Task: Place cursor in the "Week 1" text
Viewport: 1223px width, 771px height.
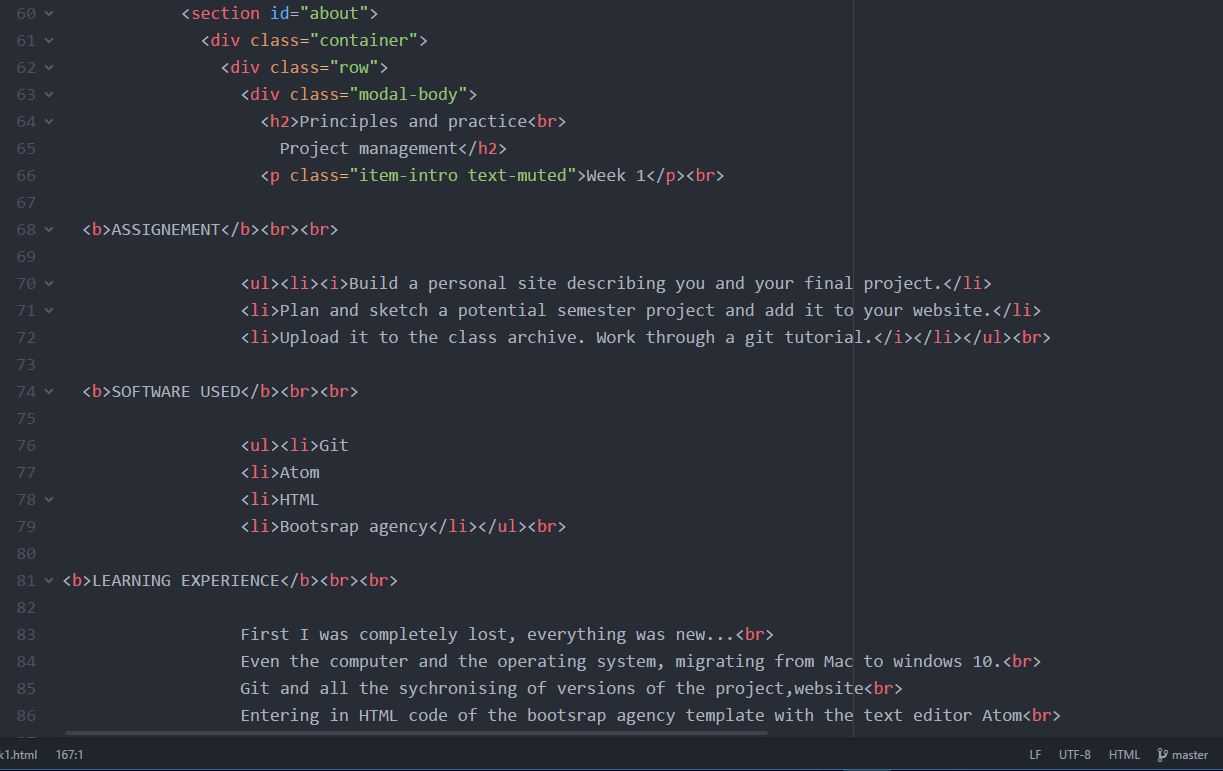Action: (x=615, y=176)
